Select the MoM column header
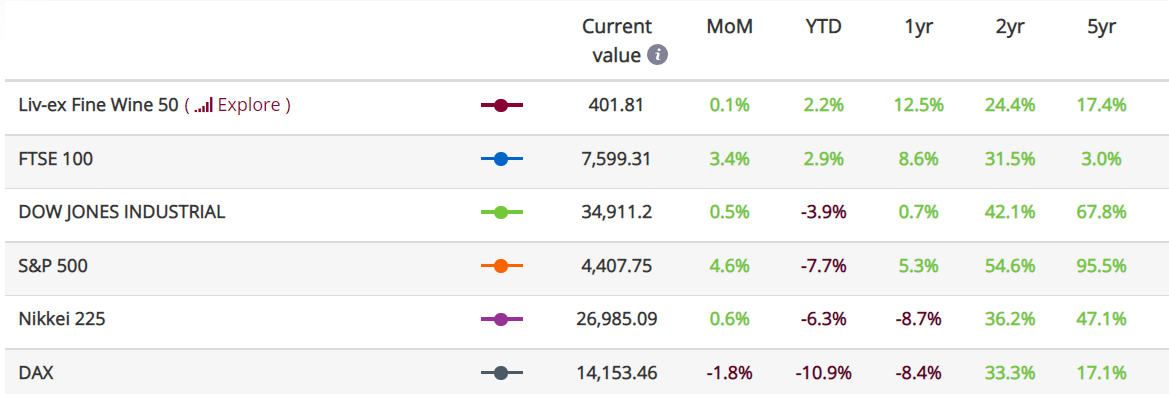The height and width of the screenshot is (394, 1169). [x=730, y=28]
